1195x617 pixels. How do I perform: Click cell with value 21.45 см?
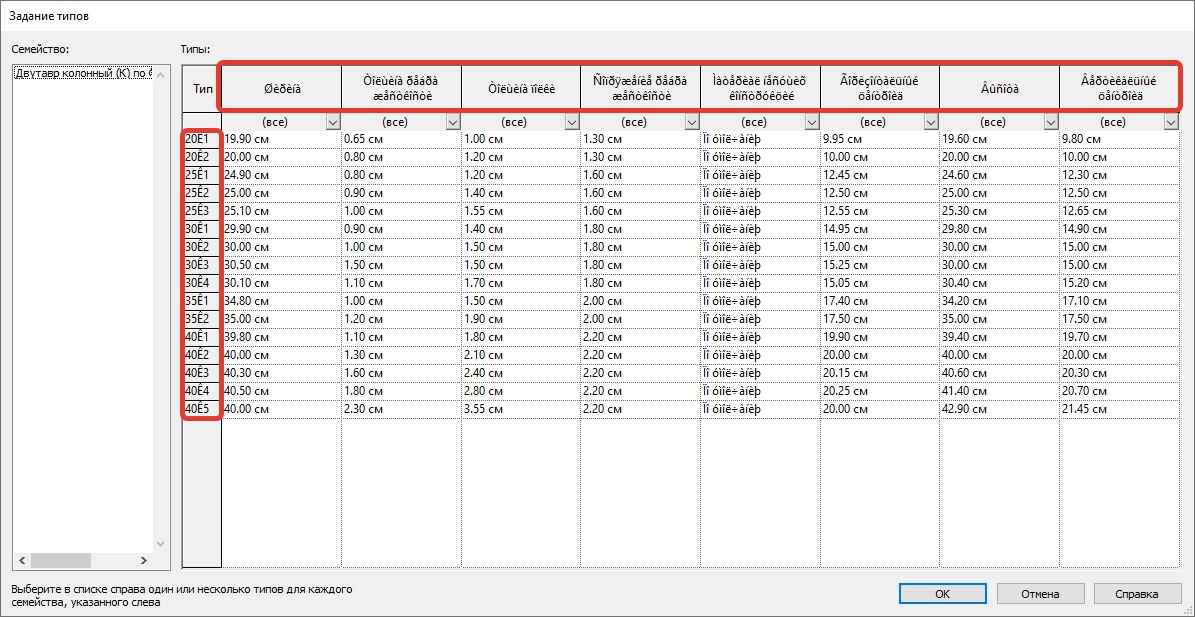tap(1119, 408)
